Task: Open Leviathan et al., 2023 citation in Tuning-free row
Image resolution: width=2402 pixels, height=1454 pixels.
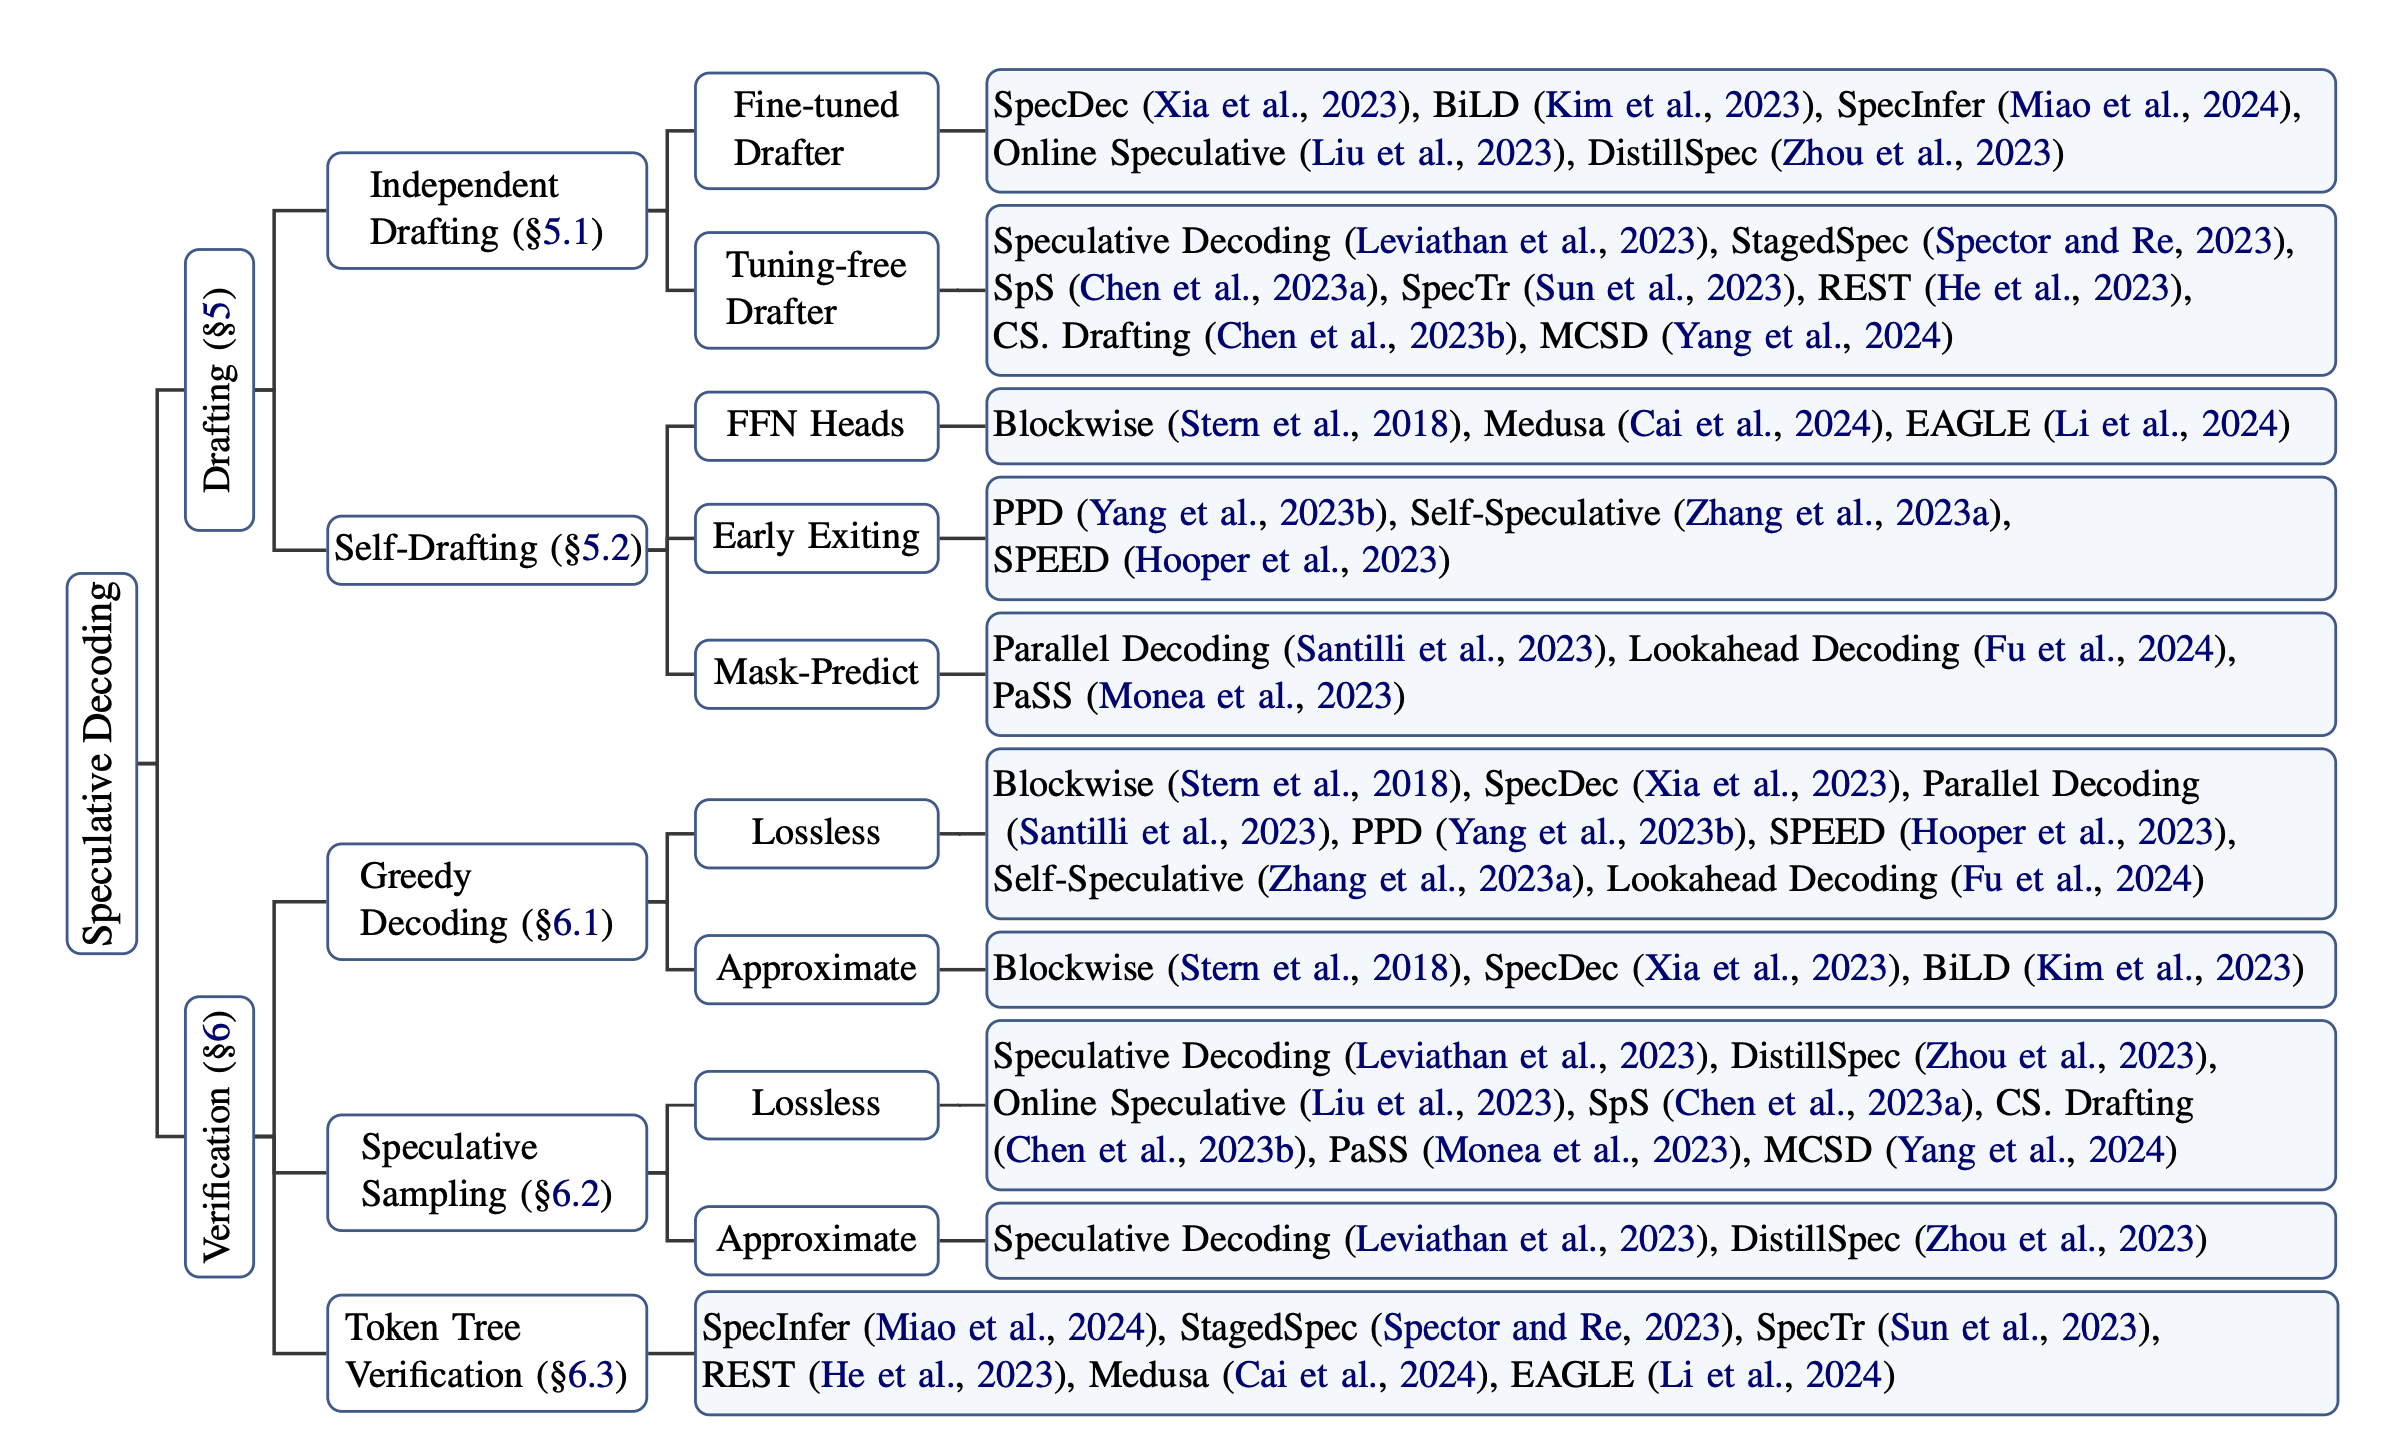Action: (1525, 241)
